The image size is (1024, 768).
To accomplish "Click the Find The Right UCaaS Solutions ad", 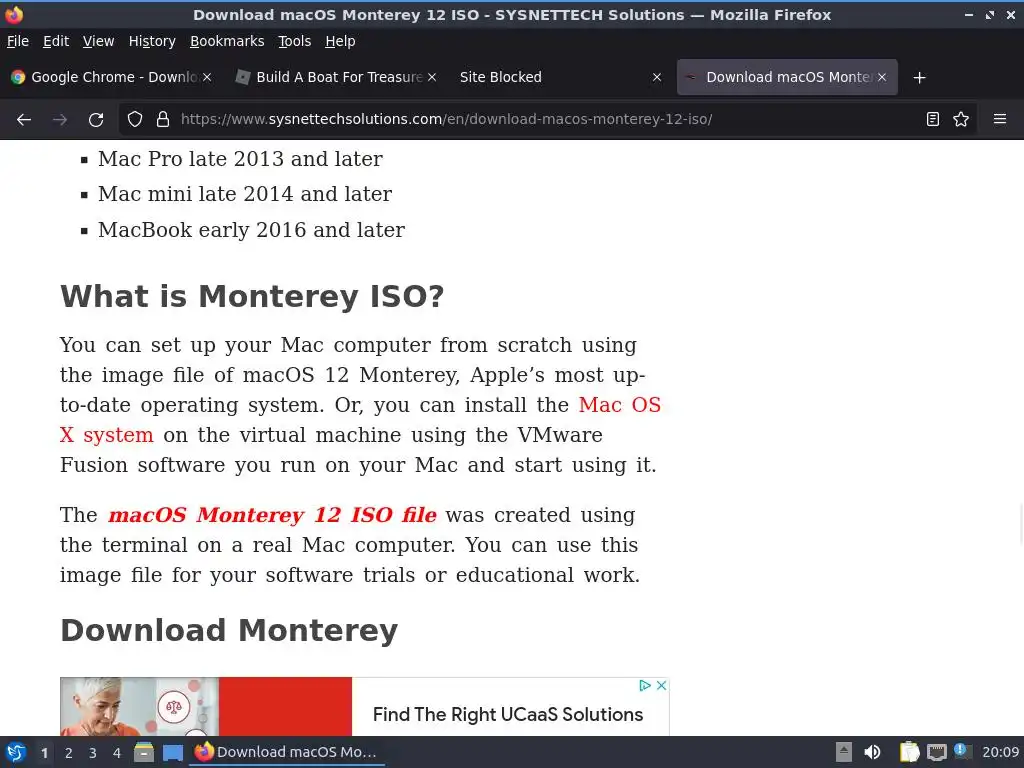I will 508,714.
